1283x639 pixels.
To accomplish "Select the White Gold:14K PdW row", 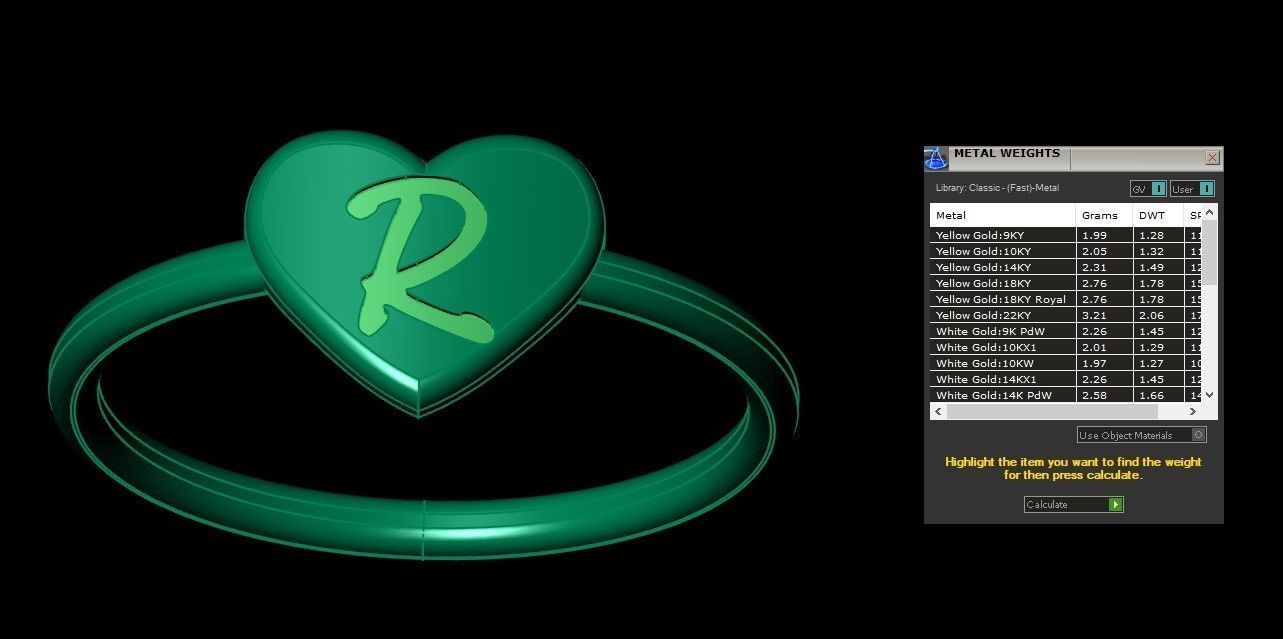I will tap(1066, 395).
